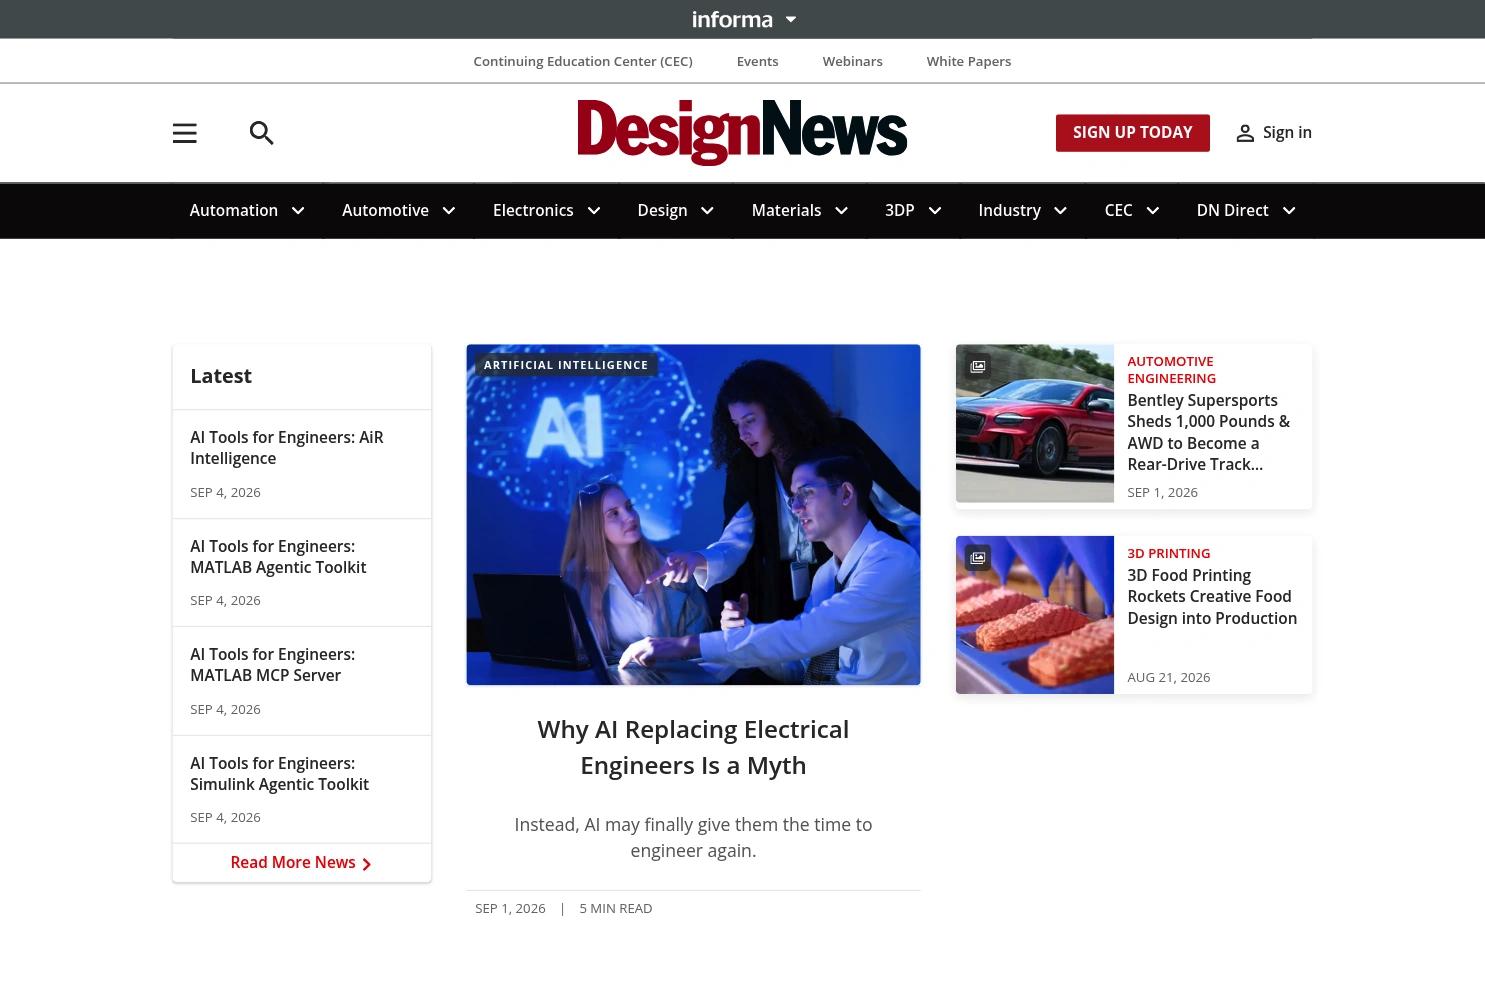Open the Industry menu item

pyautogui.click(x=1009, y=210)
